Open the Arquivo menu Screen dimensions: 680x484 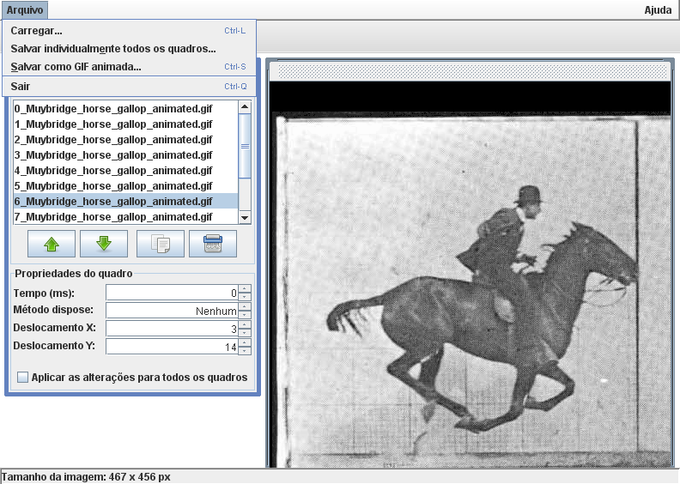tap(25, 10)
